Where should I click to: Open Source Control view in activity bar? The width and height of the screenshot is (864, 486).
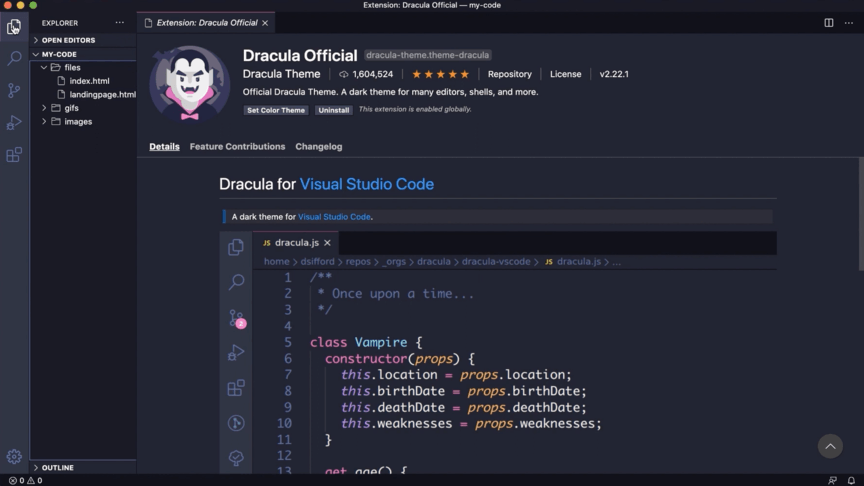point(14,90)
